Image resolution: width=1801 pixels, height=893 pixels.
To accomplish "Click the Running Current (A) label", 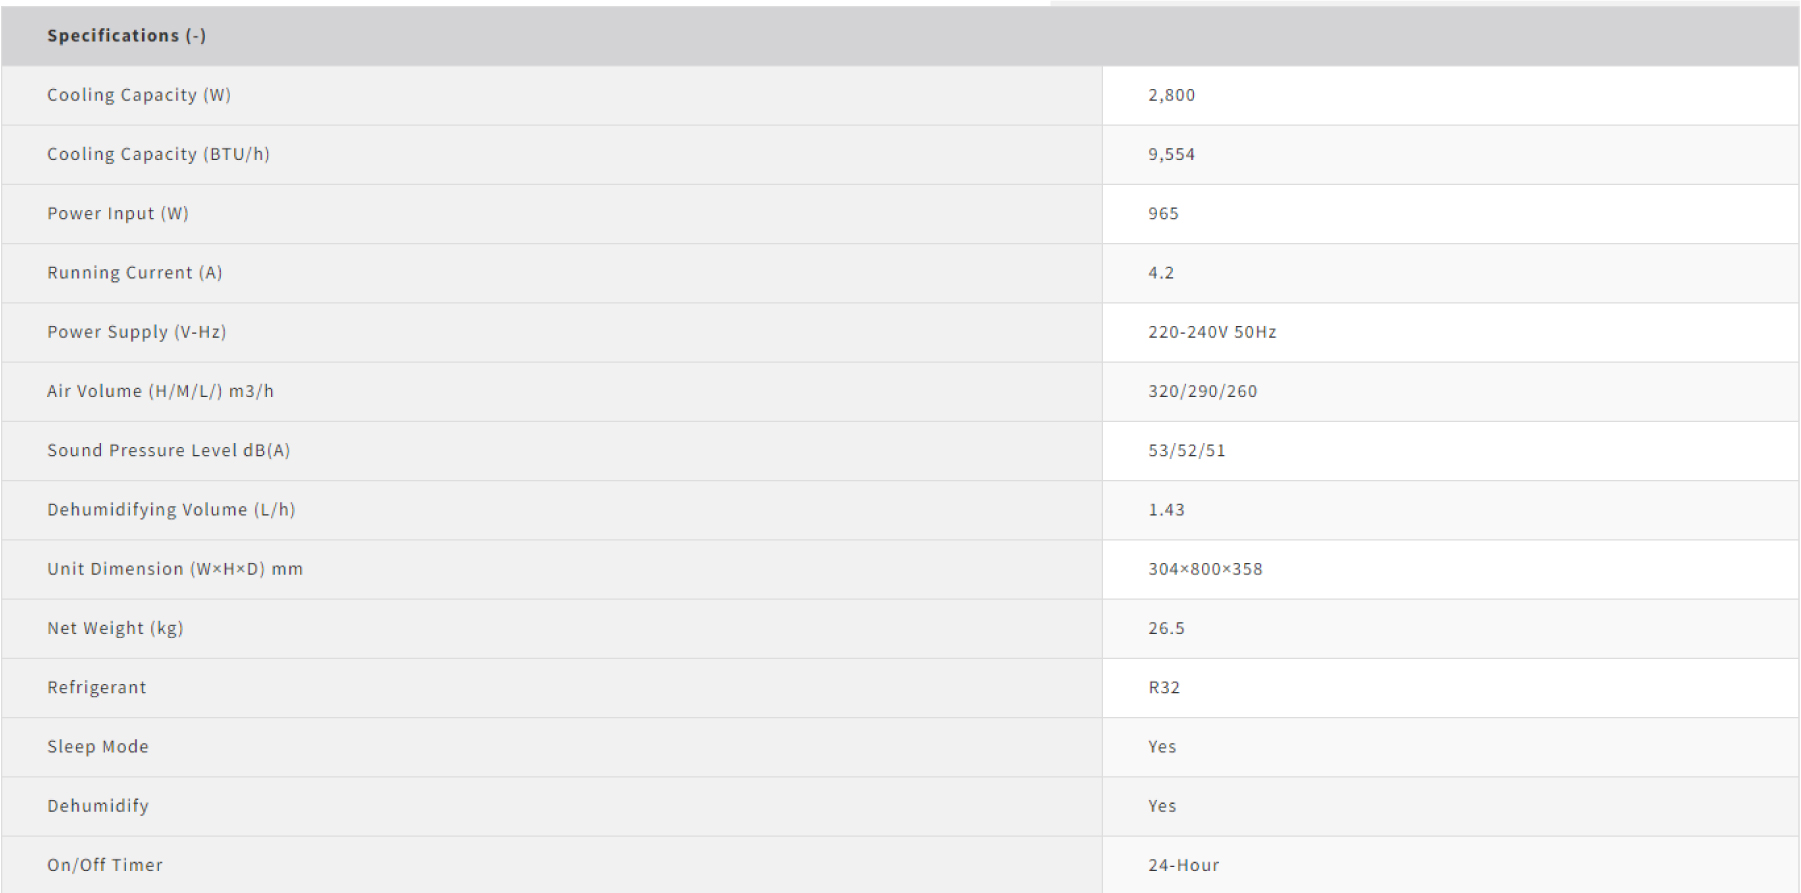I will coord(134,272).
